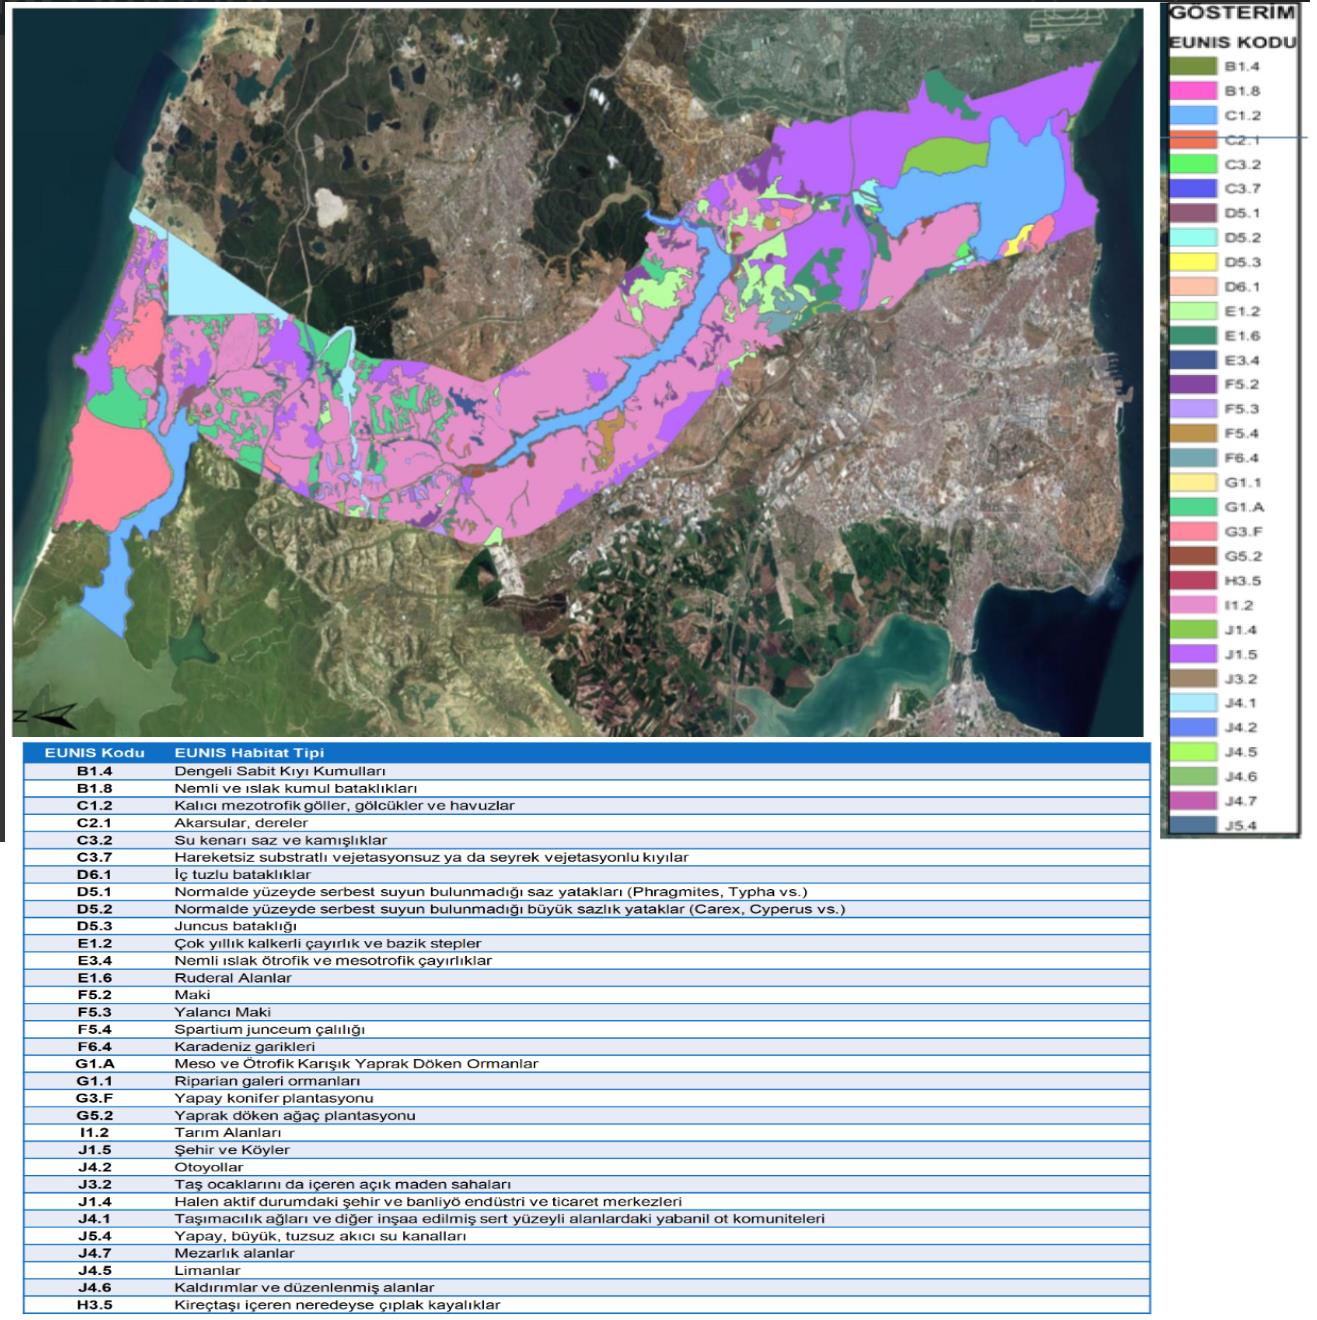The width and height of the screenshot is (1317, 1320).
Task: Select the Limanlar table row
Action: coord(586,1270)
